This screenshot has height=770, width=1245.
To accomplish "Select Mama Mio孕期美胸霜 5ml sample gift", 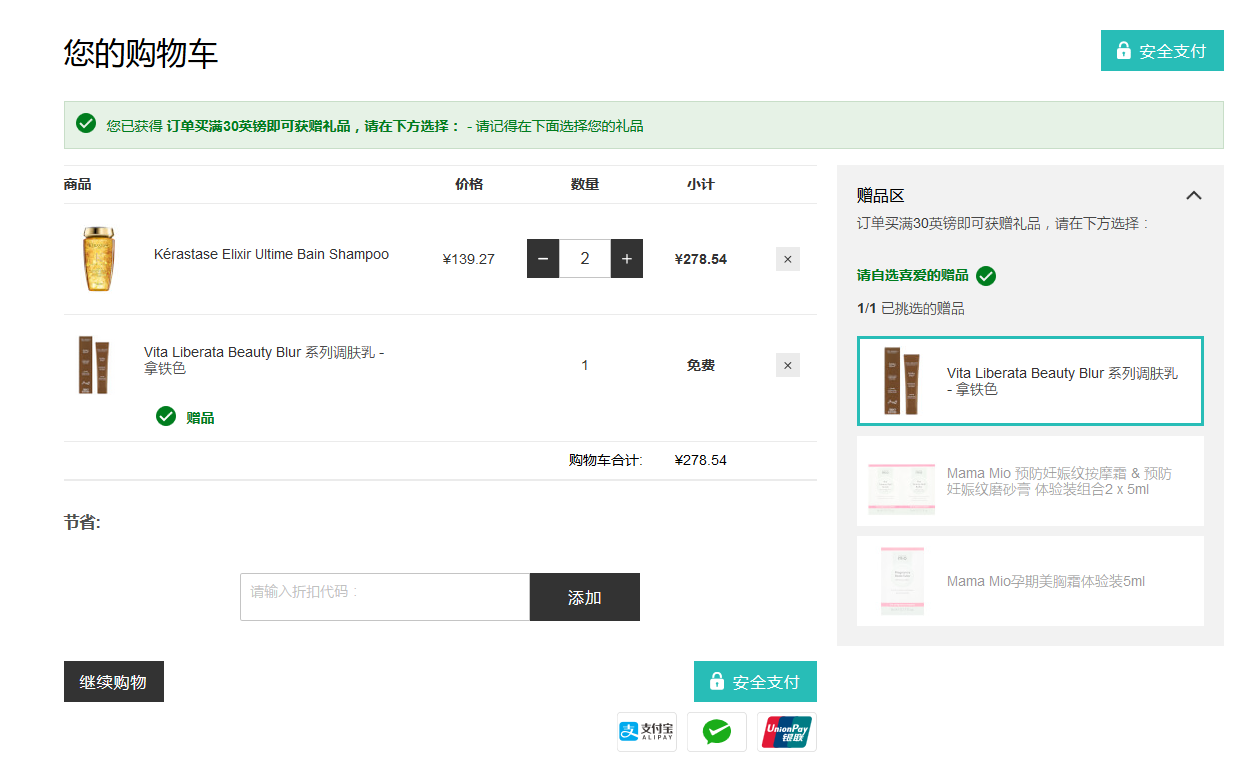I will (1030, 581).
